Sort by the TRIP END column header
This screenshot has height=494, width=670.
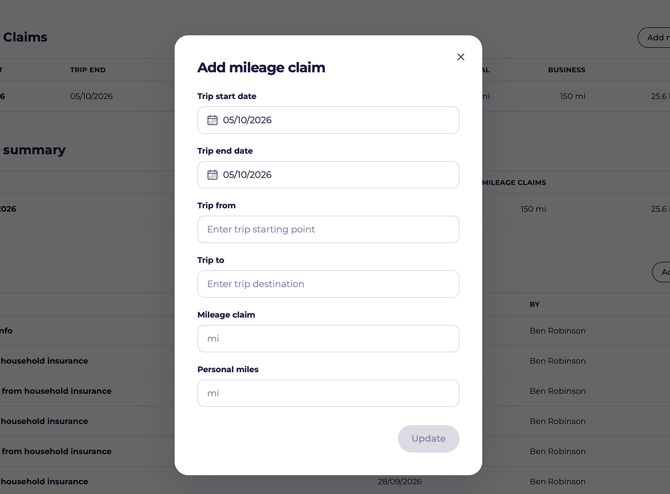click(x=88, y=70)
